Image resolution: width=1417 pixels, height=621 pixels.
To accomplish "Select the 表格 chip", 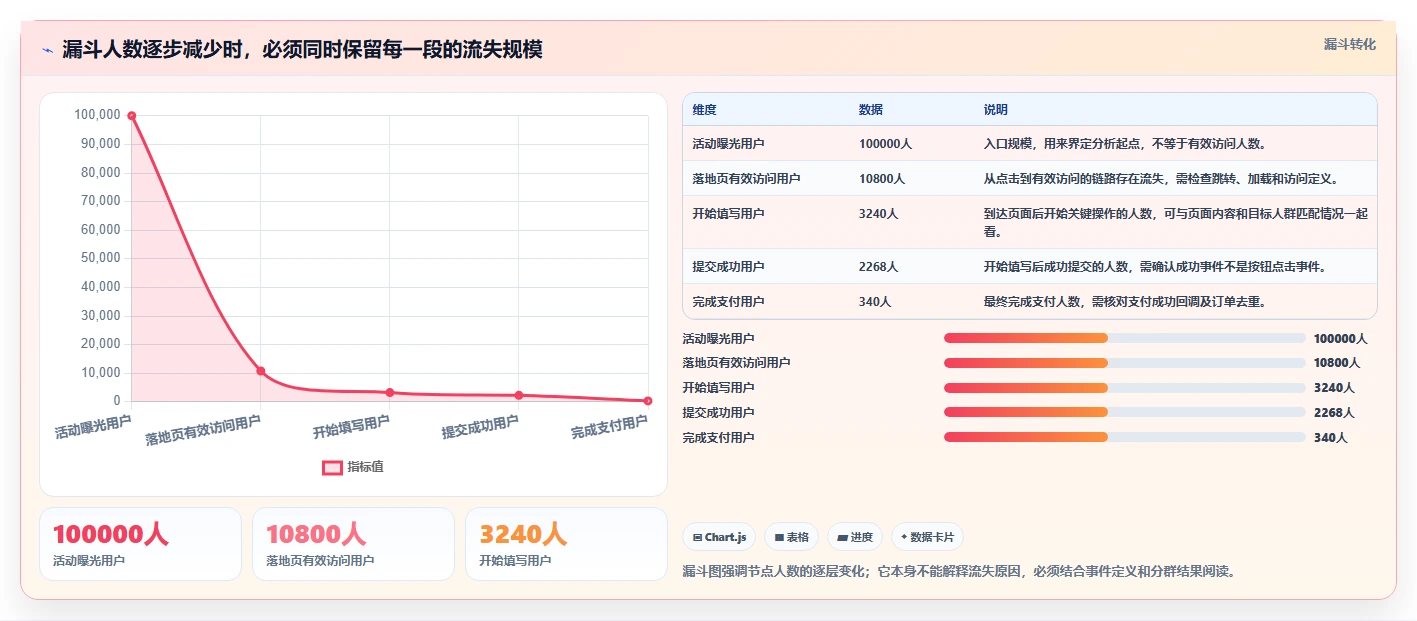I will [791, 537].
